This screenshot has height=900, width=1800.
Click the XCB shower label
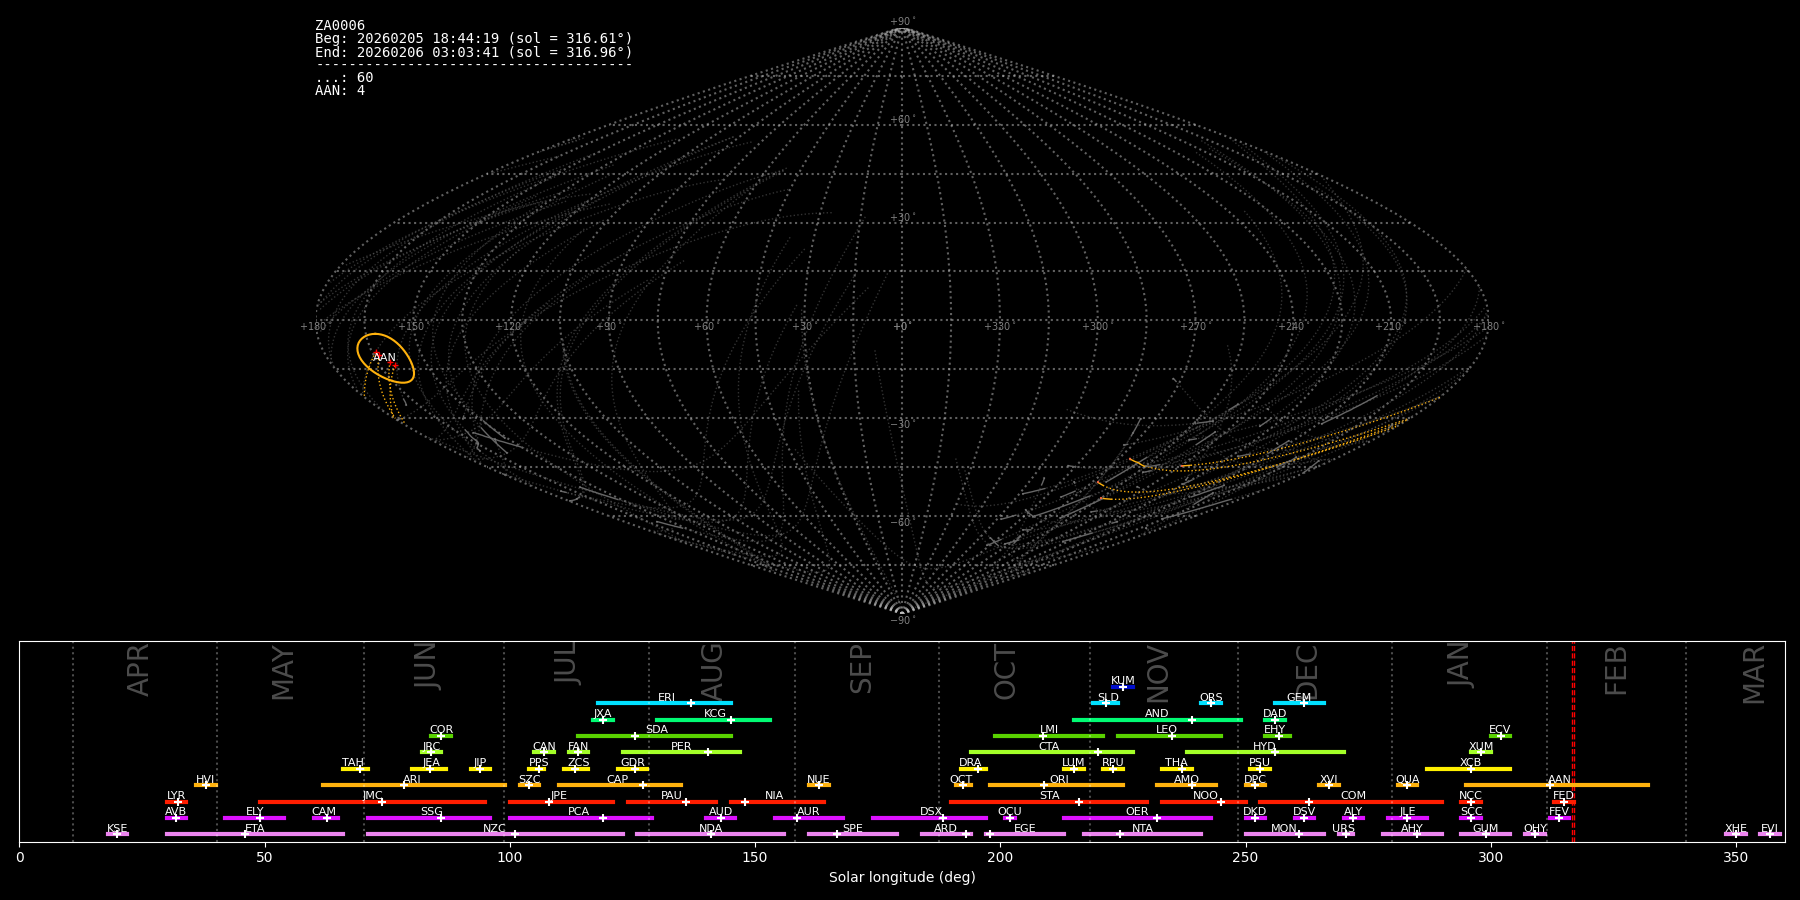point(1471,763)
